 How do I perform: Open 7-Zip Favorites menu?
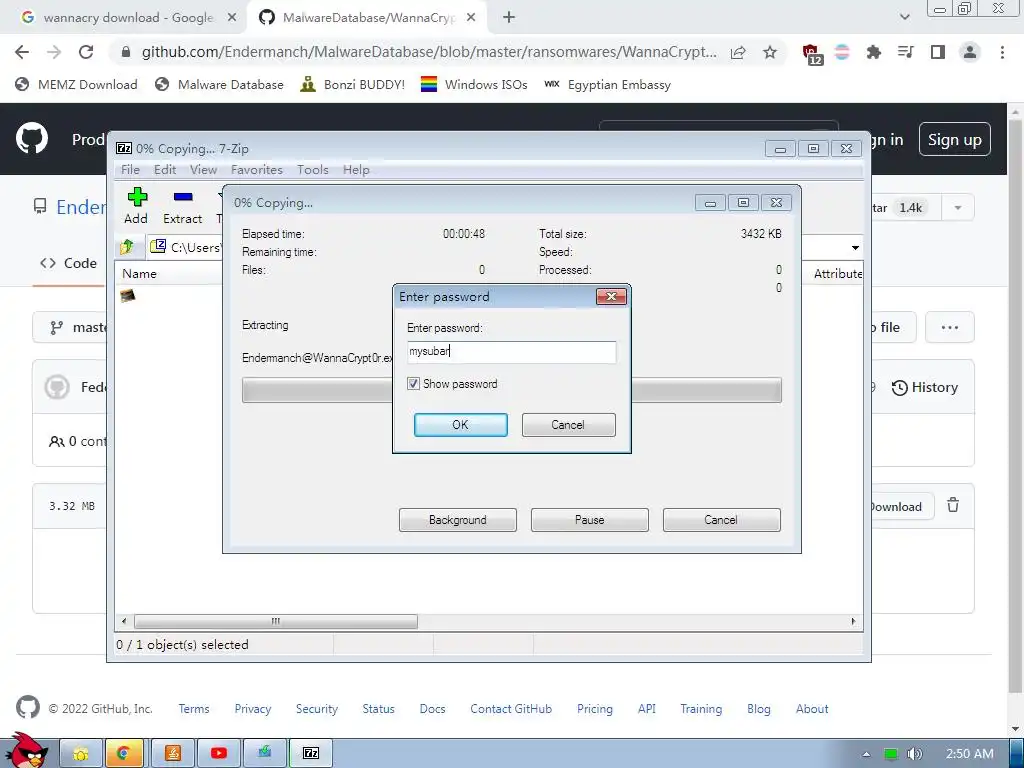click(257, 170)
